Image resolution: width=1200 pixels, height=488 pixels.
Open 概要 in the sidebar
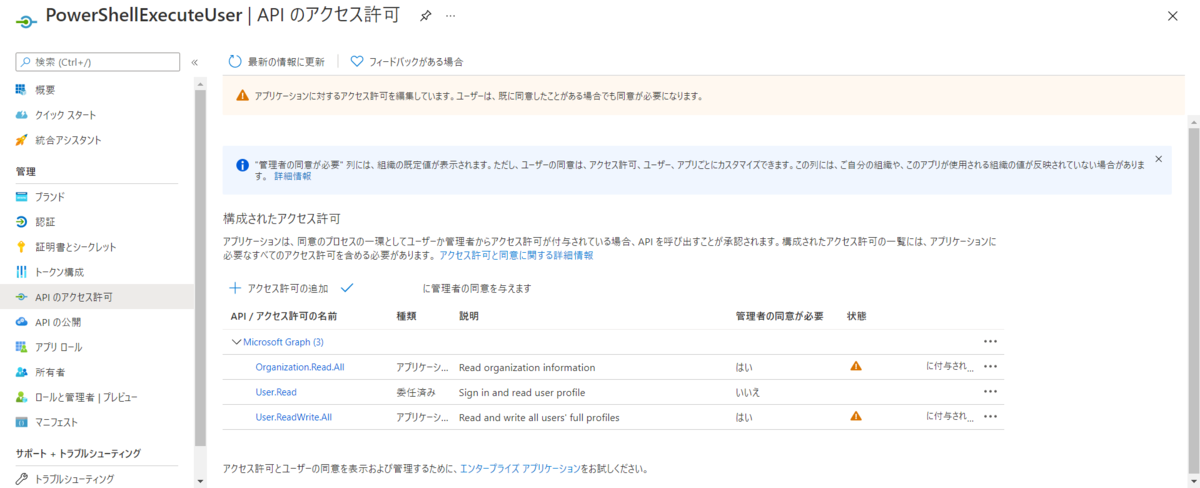tap(46, 89)
